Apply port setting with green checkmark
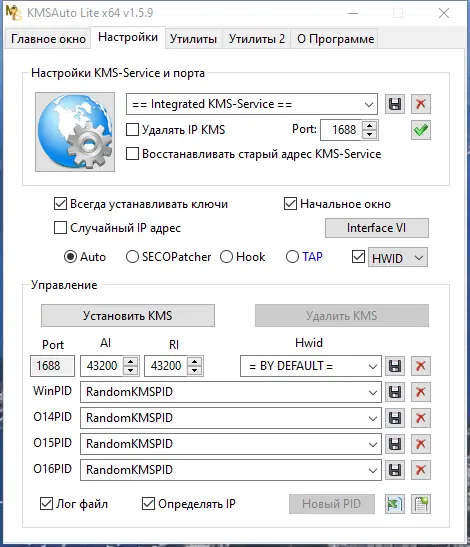Viewport: 470px width, 547px height. click(421, 130)
